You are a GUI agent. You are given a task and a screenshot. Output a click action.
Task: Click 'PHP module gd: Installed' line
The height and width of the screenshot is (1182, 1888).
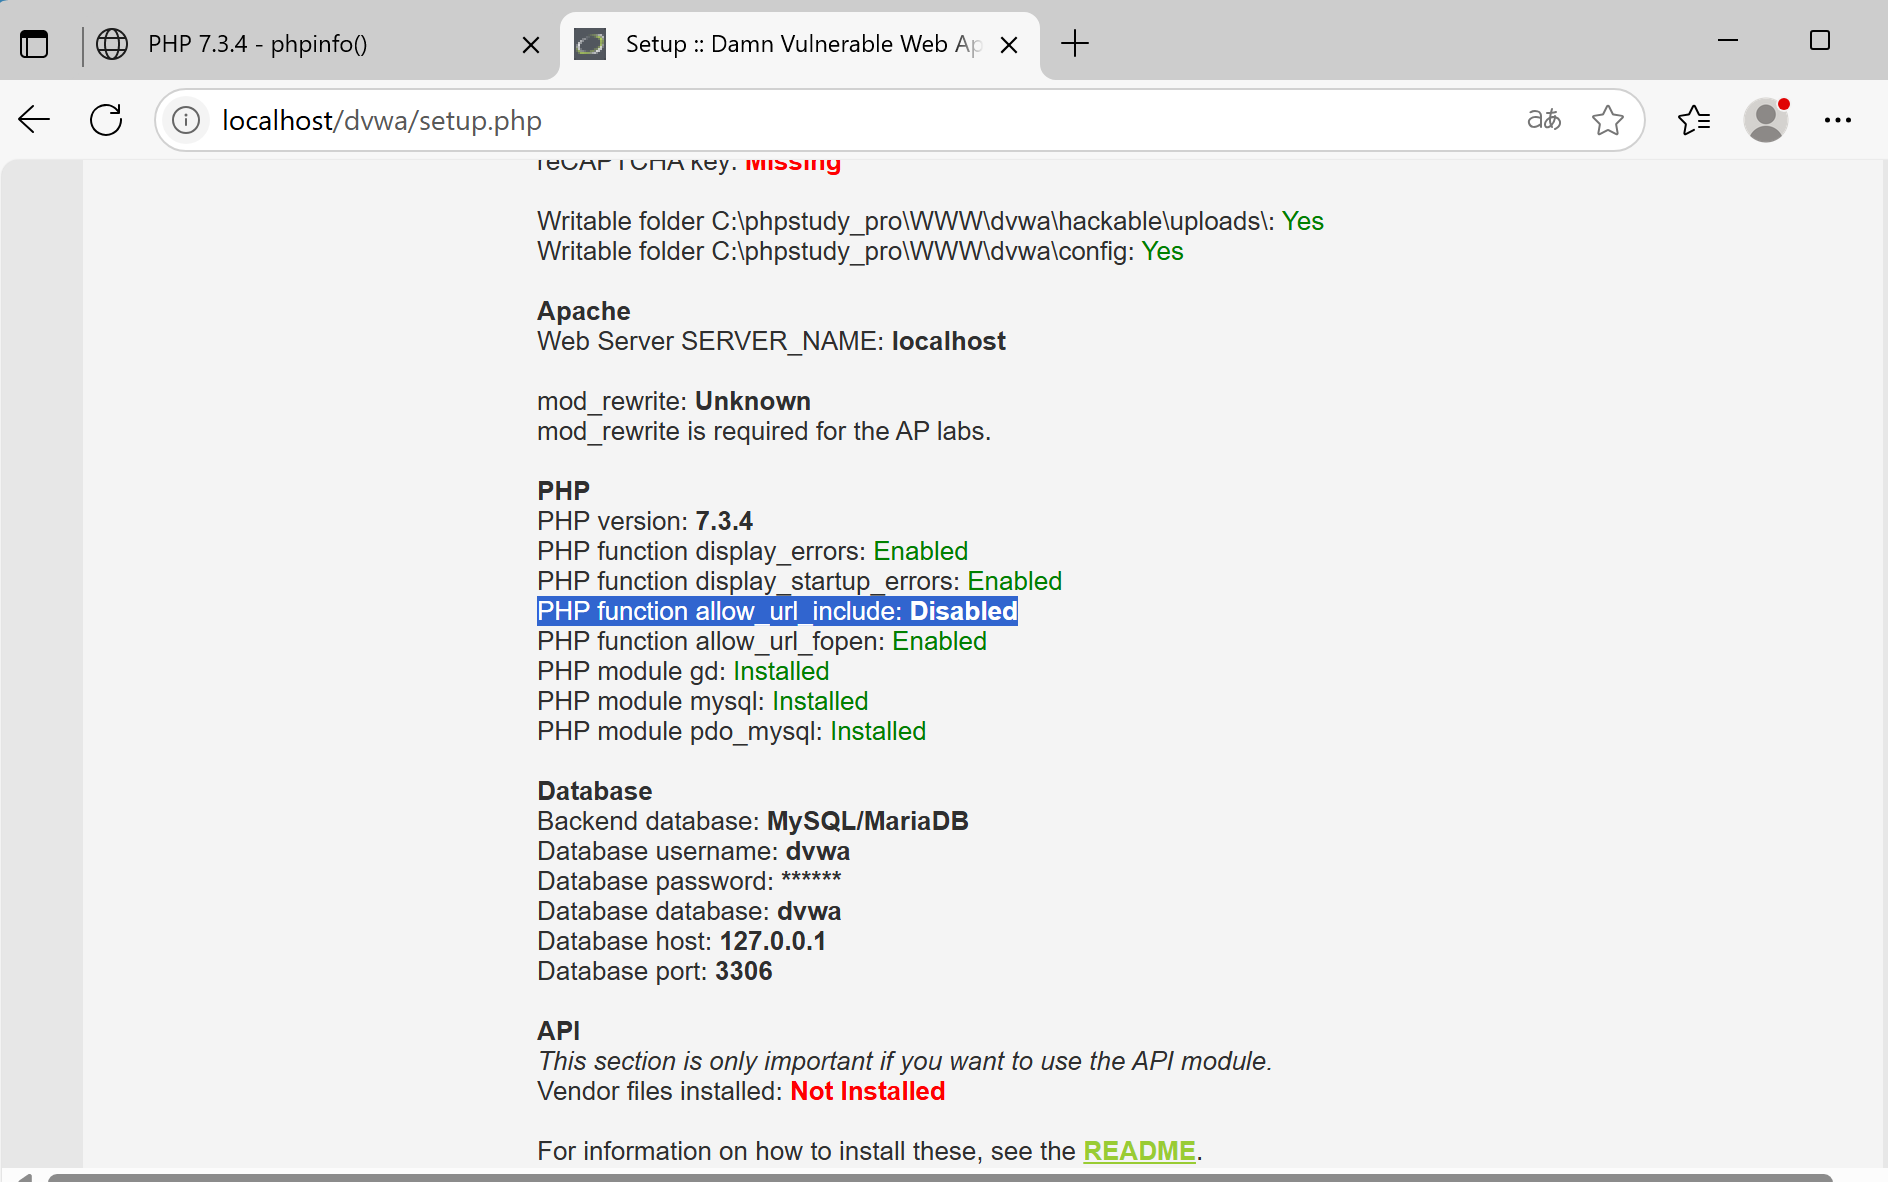tap(683, 671)
